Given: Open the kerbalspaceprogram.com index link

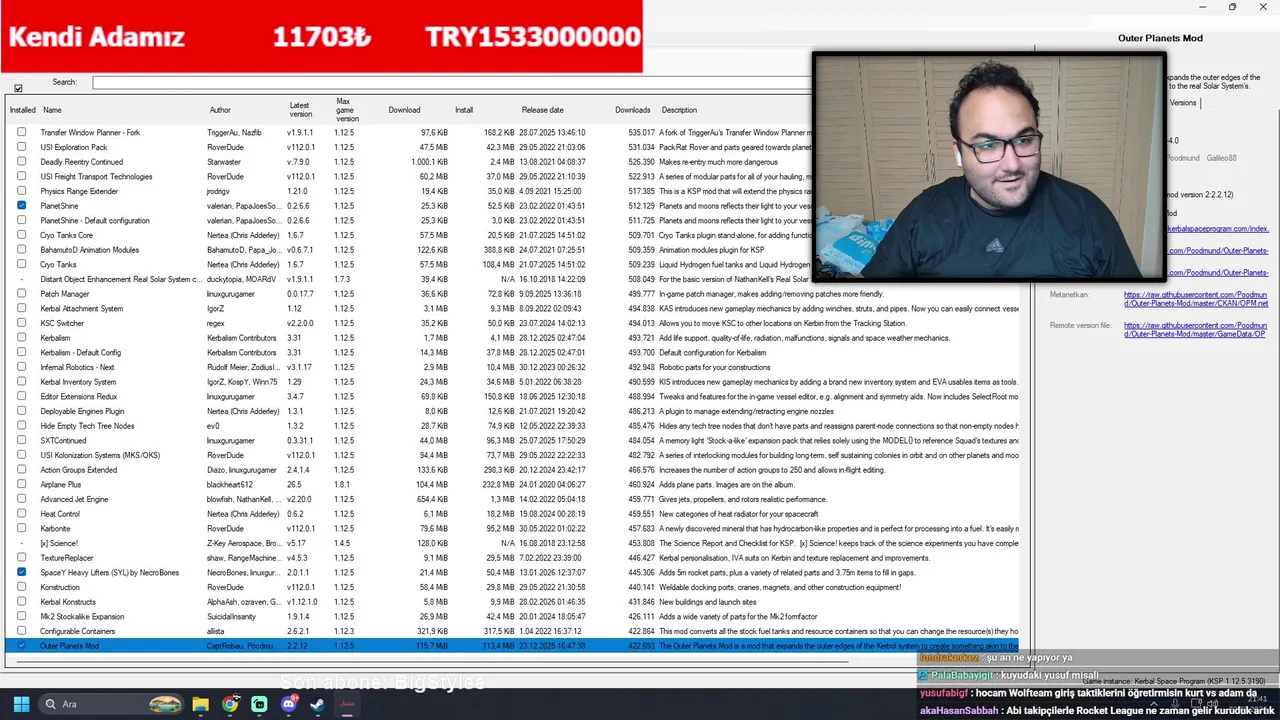Looking at the screenshot, I should tap(1216, 229).
